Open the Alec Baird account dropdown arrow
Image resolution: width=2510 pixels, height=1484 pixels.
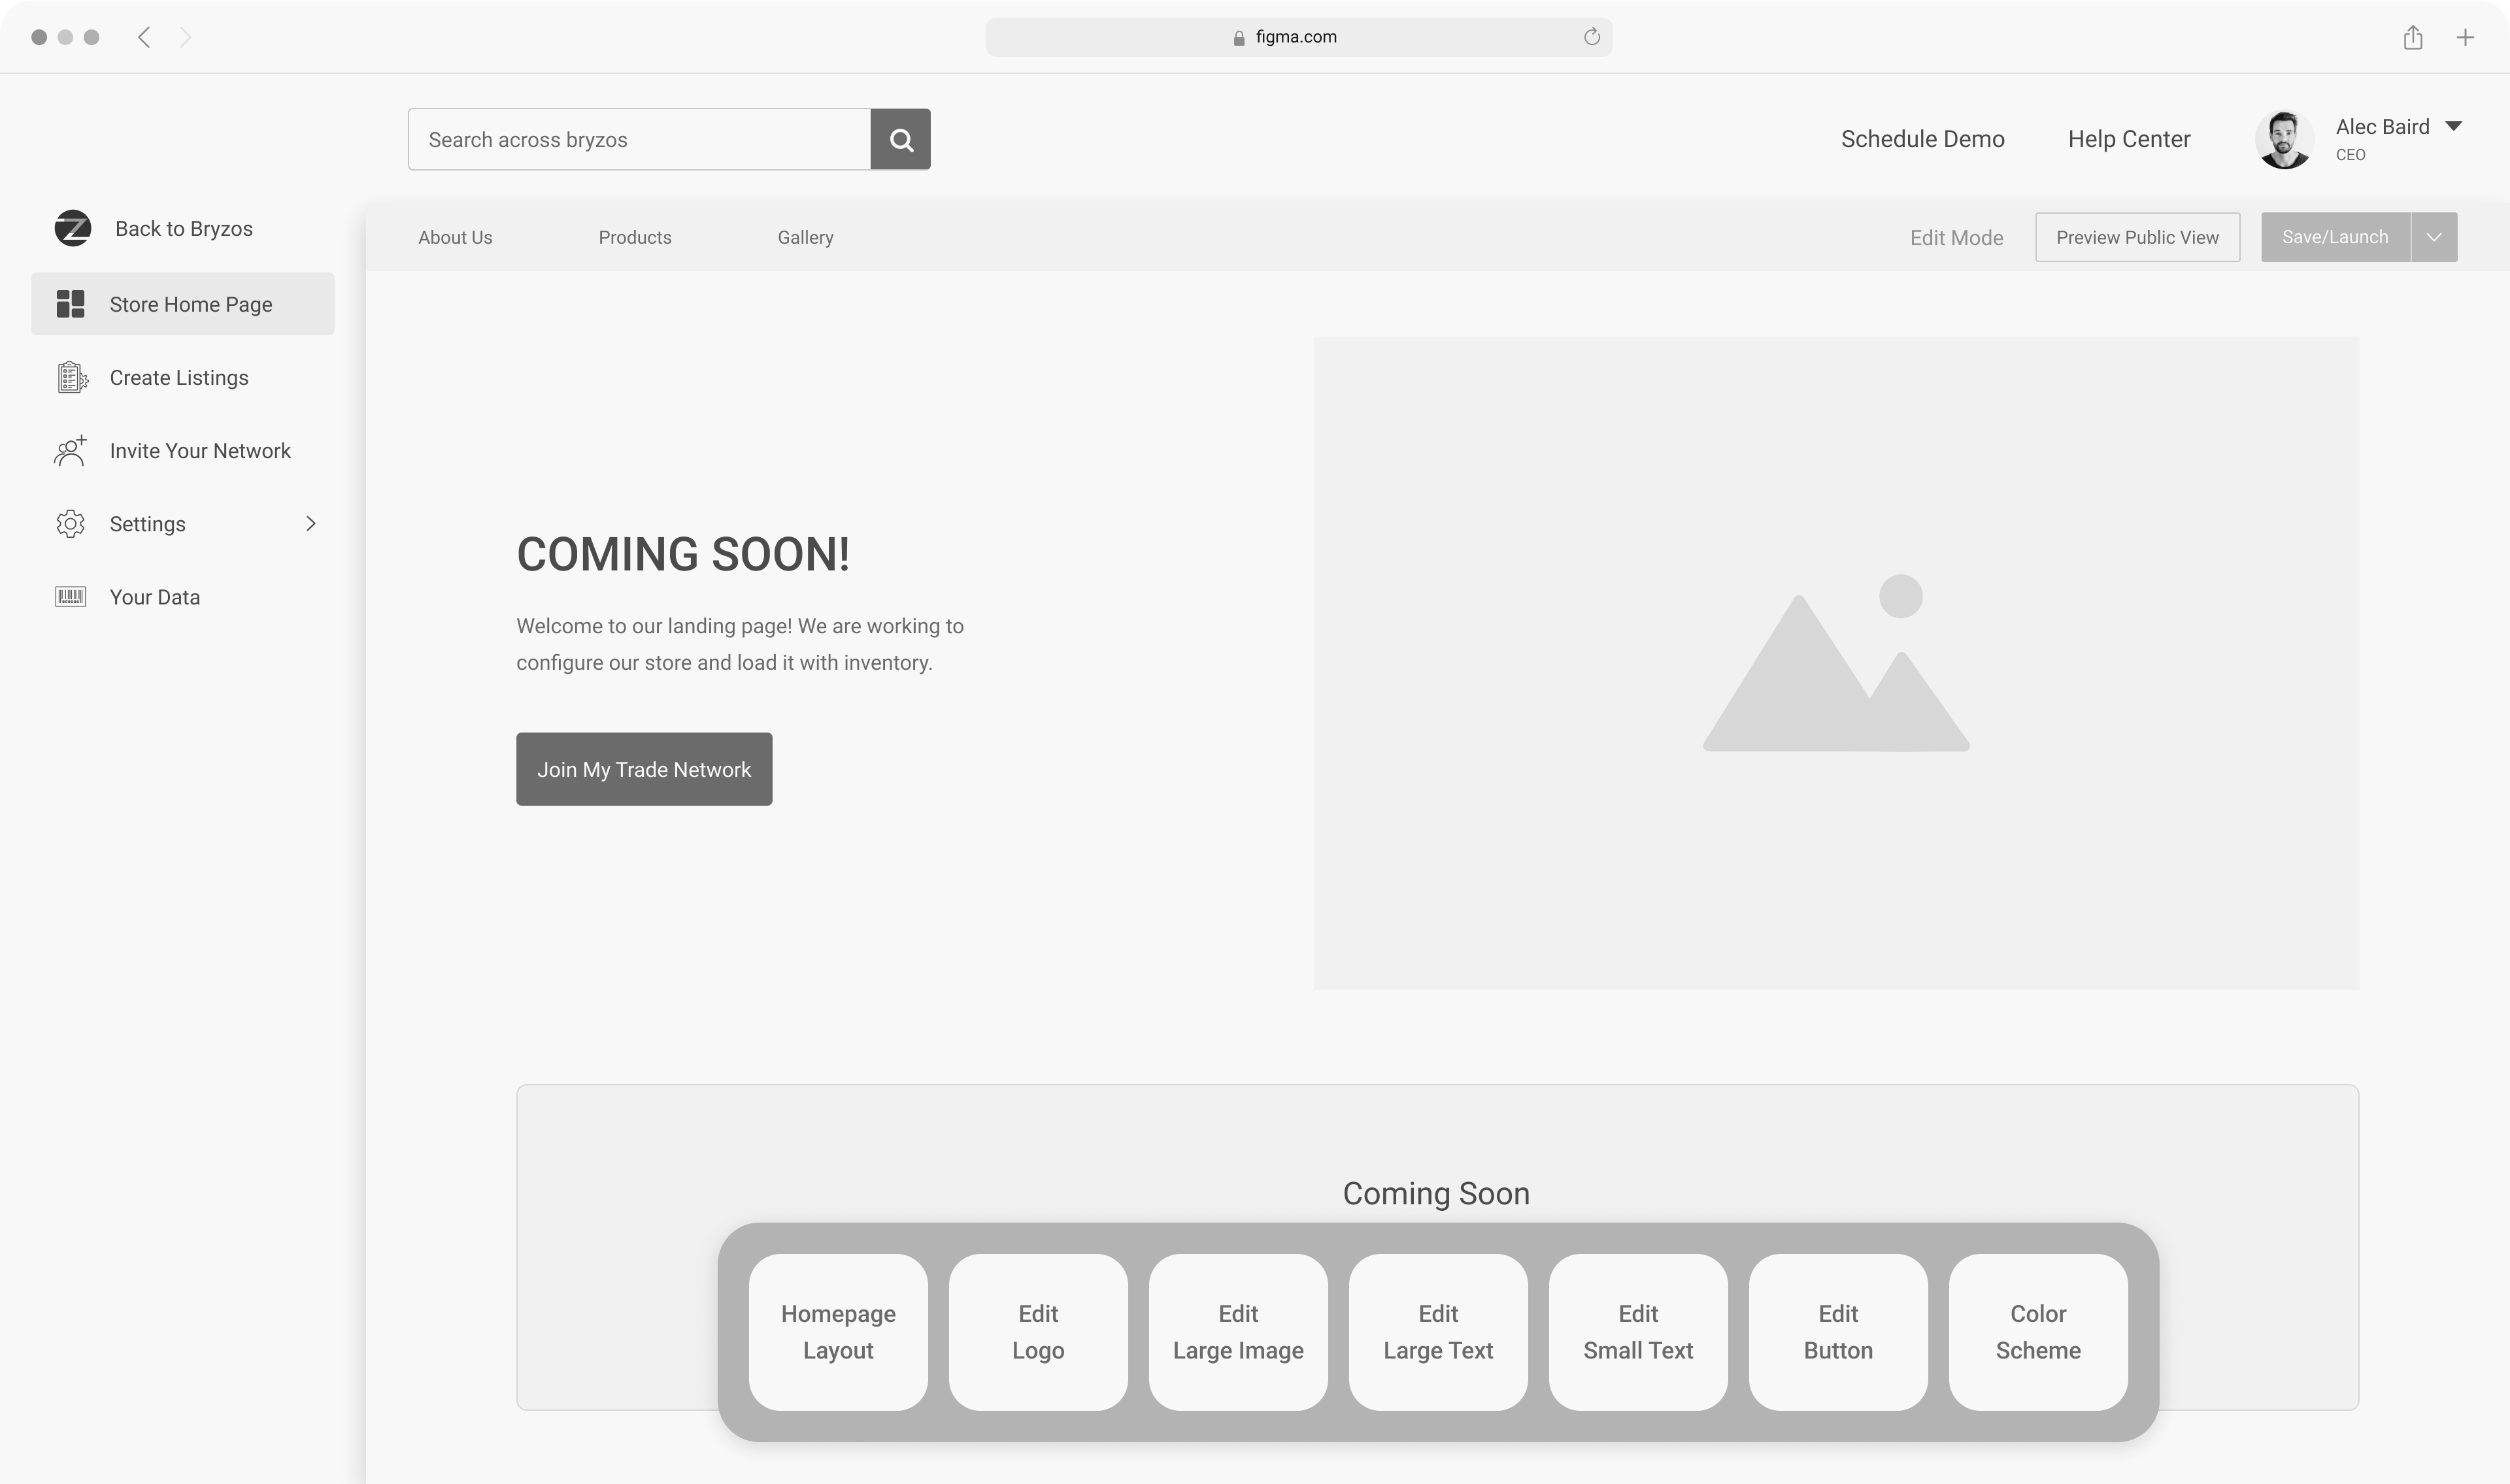(2453, 126)
